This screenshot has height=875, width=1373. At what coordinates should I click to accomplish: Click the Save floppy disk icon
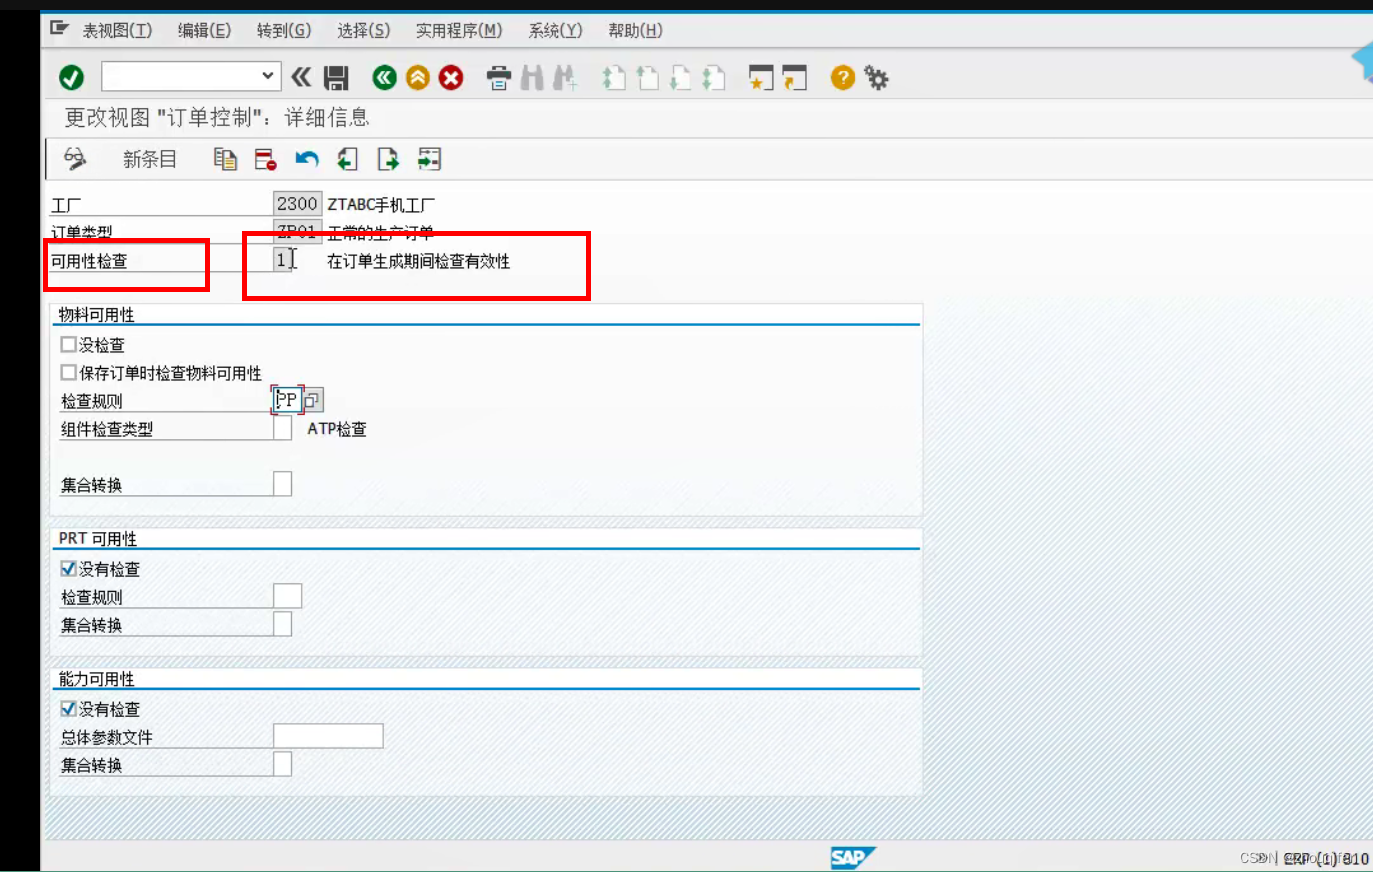click(336, 77)
